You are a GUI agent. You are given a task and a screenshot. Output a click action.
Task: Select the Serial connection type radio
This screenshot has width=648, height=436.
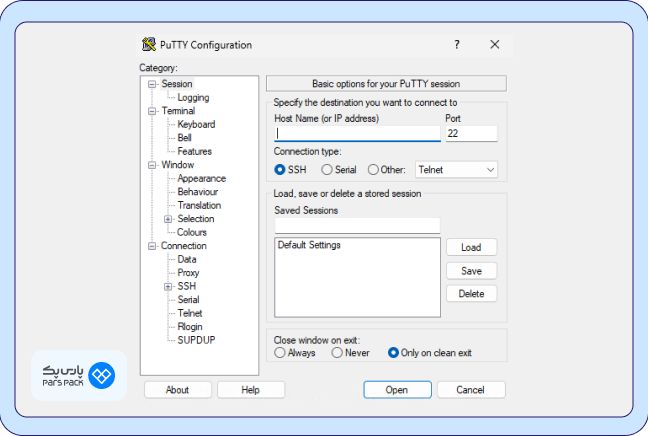point(327,169)
